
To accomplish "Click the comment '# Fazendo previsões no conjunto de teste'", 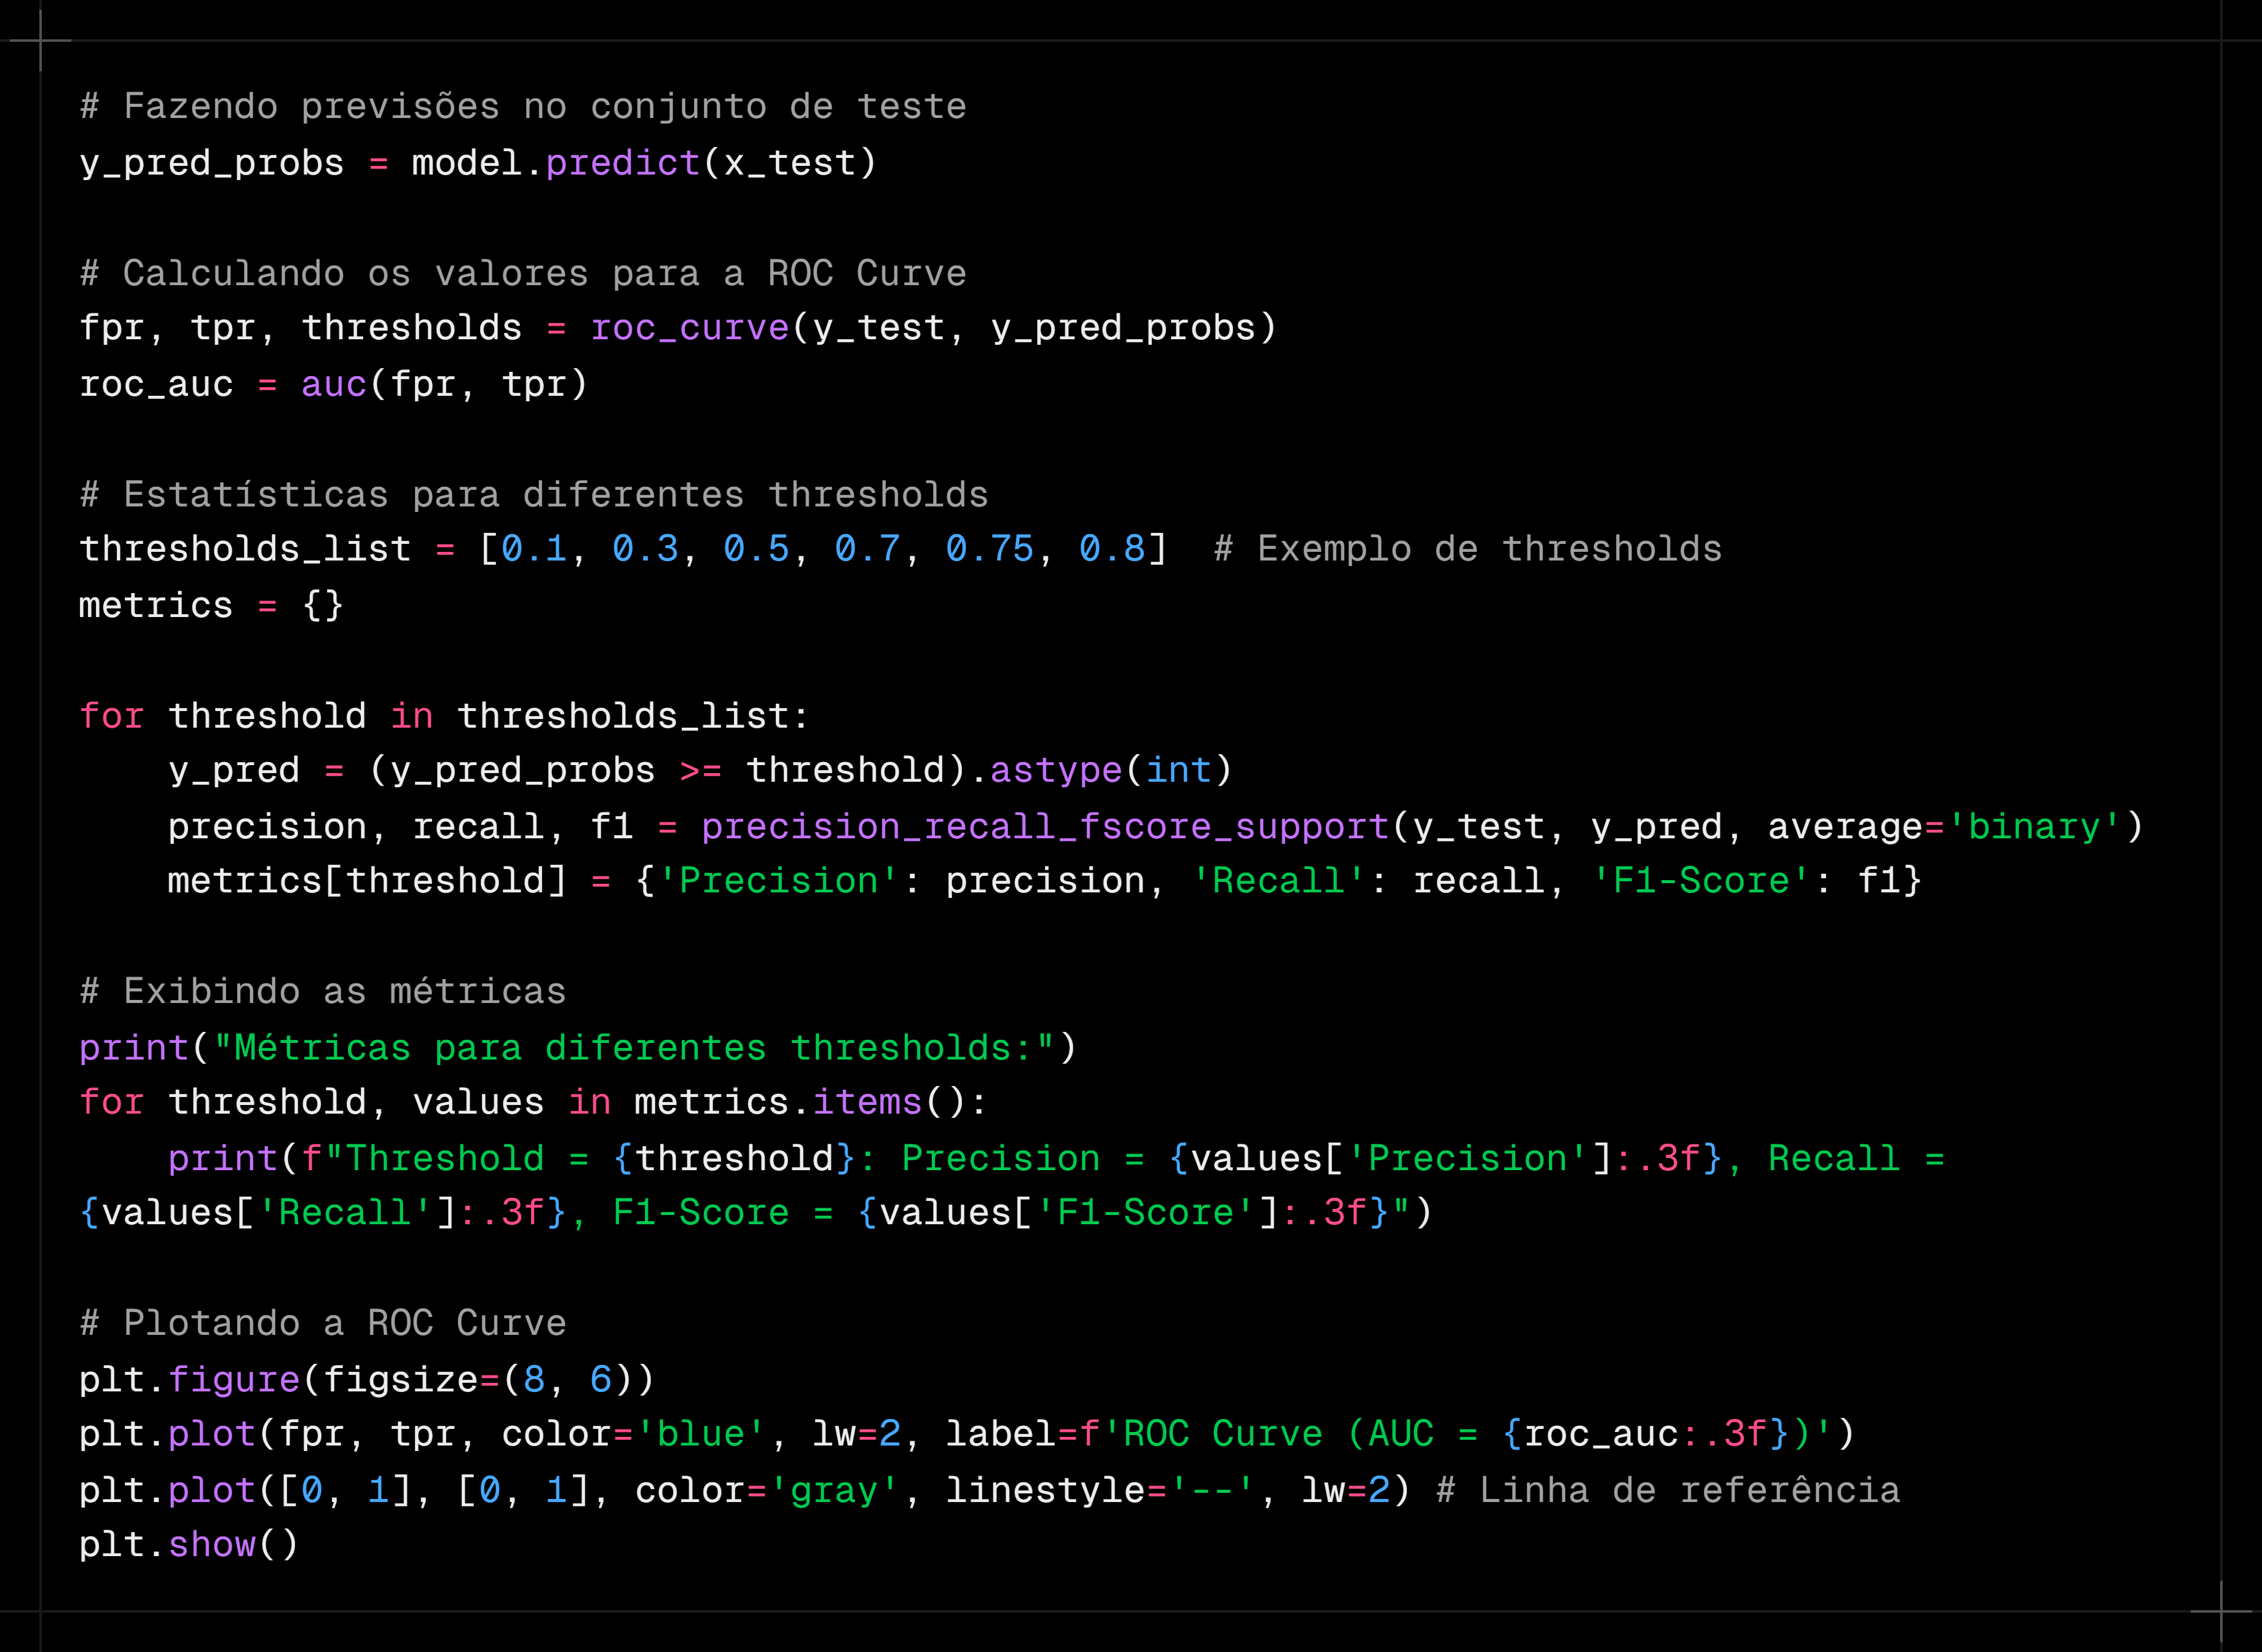I will pyautogui.click(x=523, y=106).
